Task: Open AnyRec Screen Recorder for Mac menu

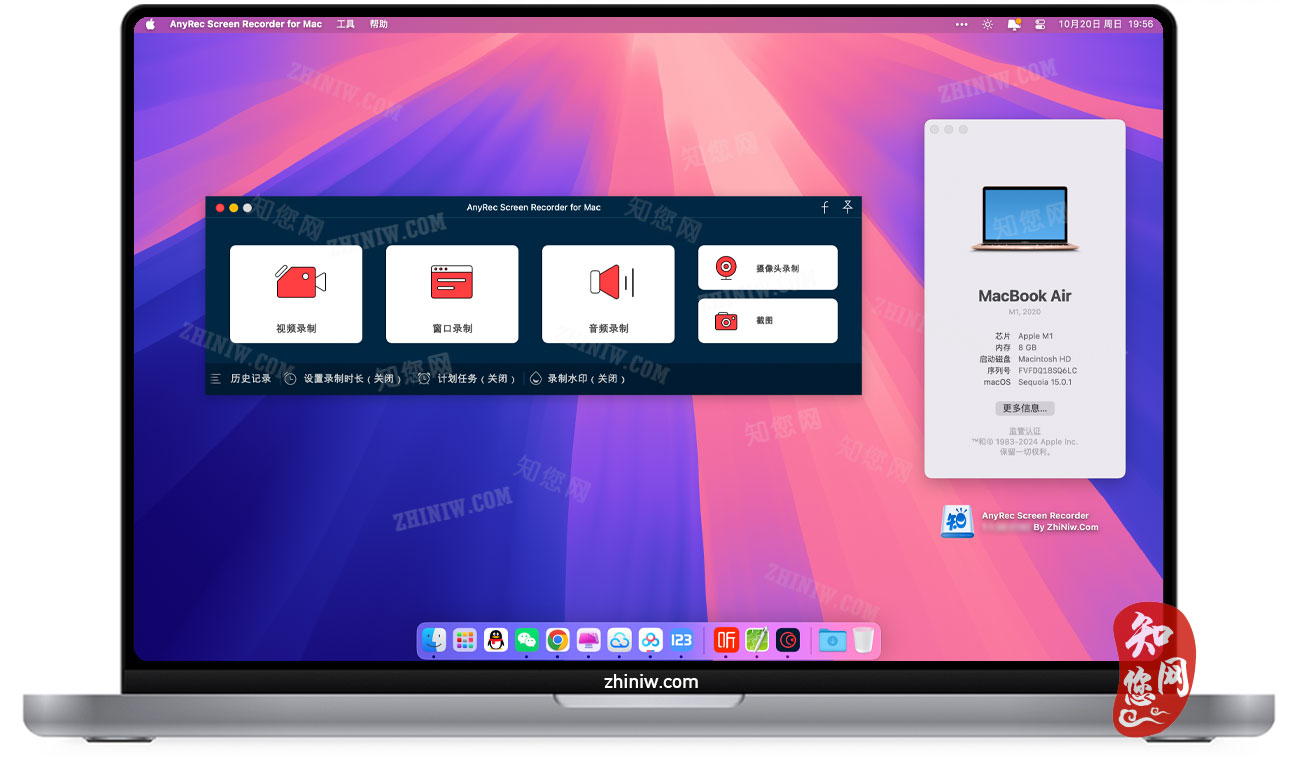Action: [246, 24]
